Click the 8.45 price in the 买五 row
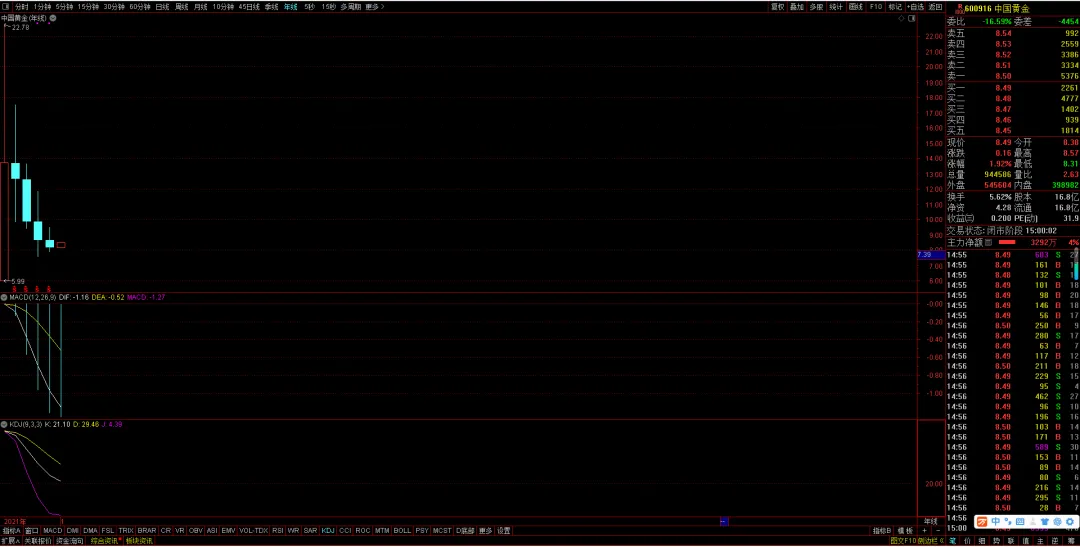Image resolution: width=1080 pixels, height=547 pixels. point(1004,130)
